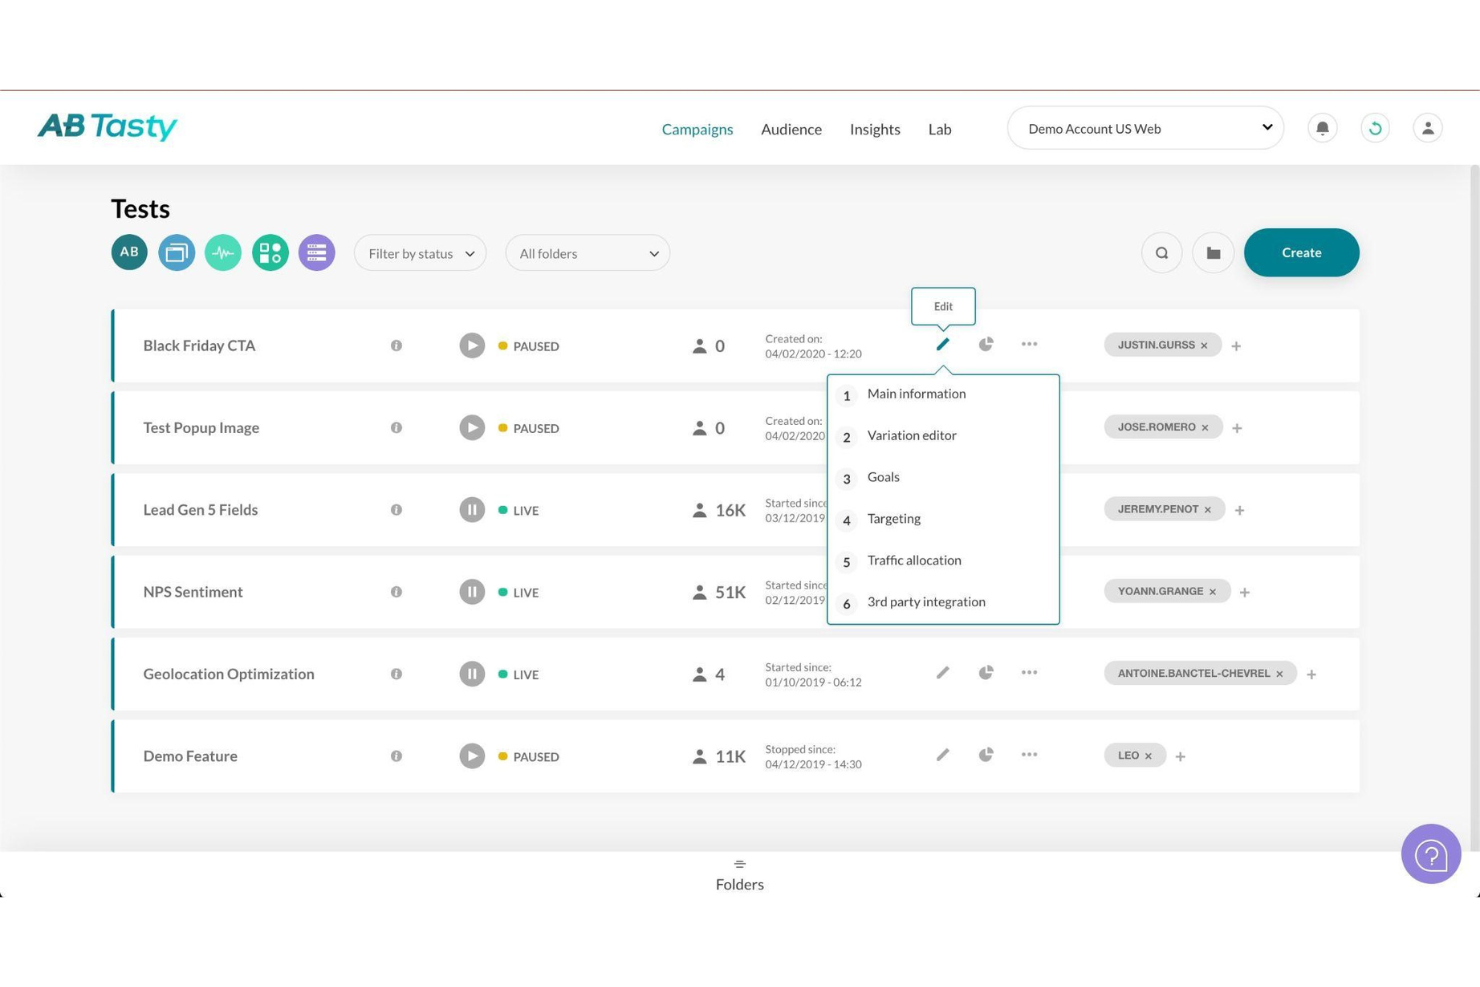Click the info icon next to NPS Sentiment
The height and width of the screenshot is (987, 1480).
(x=396, y=591)
